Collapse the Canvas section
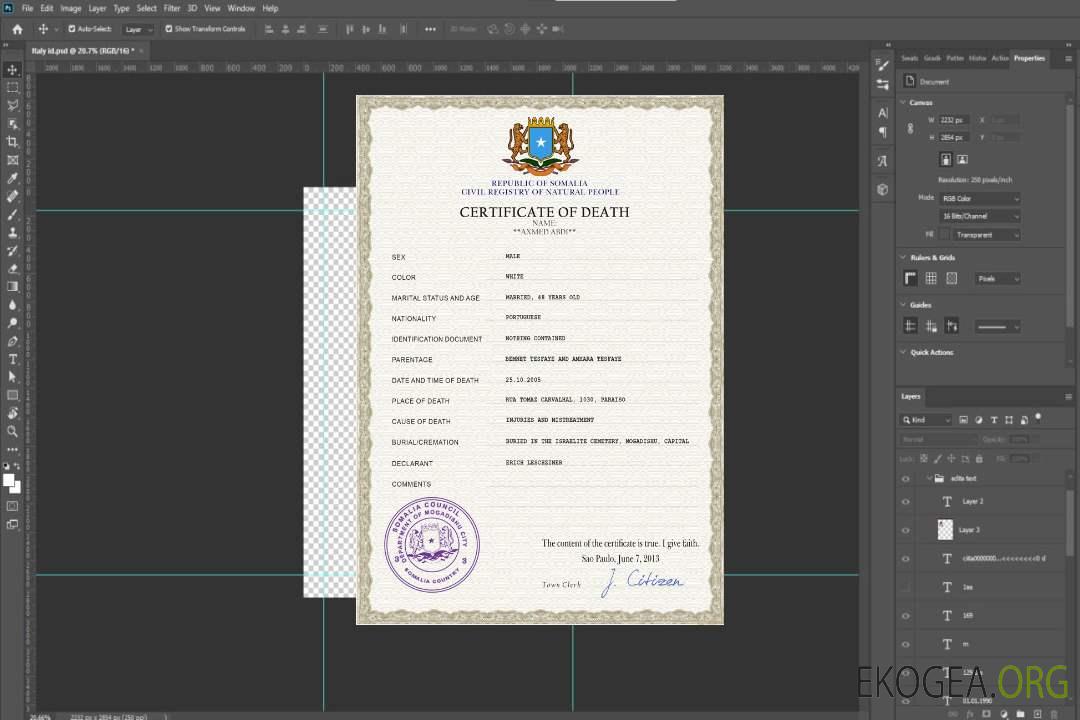 903,103
